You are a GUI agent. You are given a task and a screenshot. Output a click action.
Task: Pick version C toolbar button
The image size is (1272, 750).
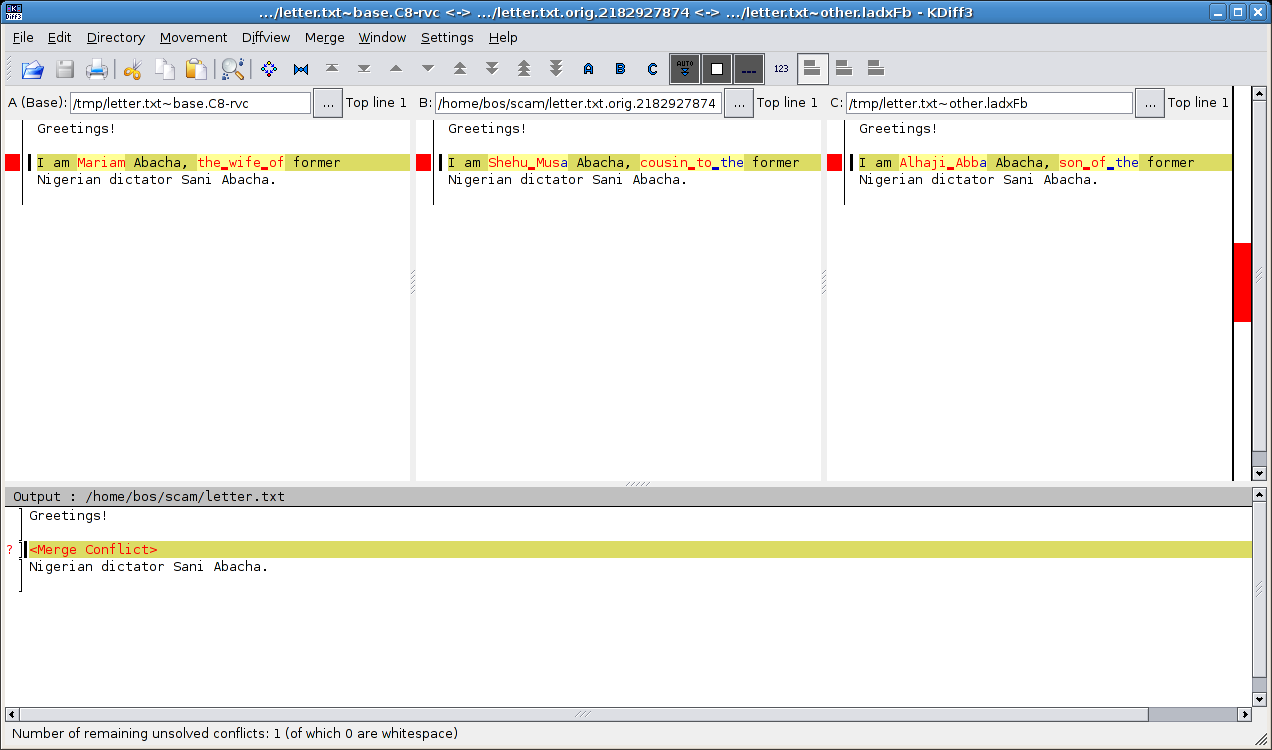652,69
